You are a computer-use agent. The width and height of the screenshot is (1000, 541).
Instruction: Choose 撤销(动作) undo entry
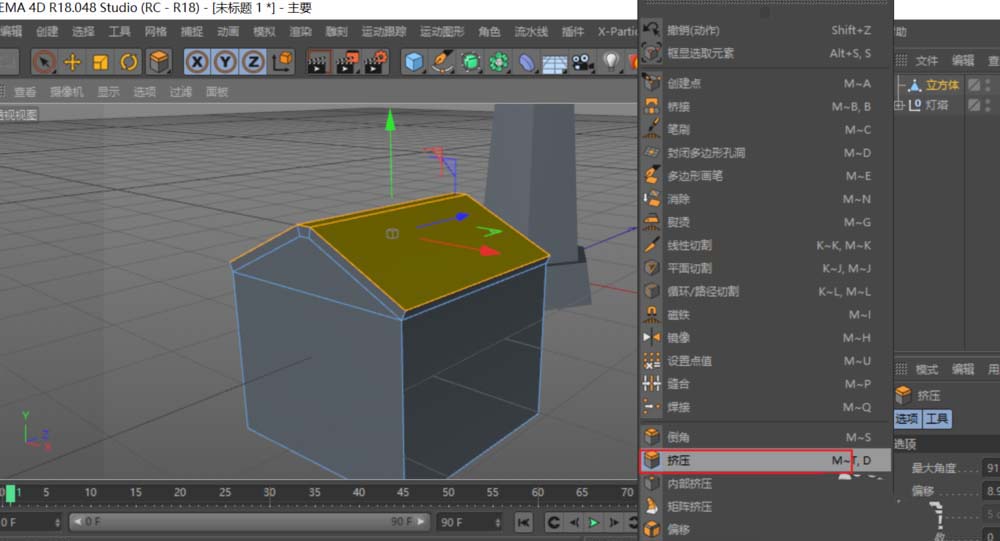pyautogui.click(x=764, y=30)
